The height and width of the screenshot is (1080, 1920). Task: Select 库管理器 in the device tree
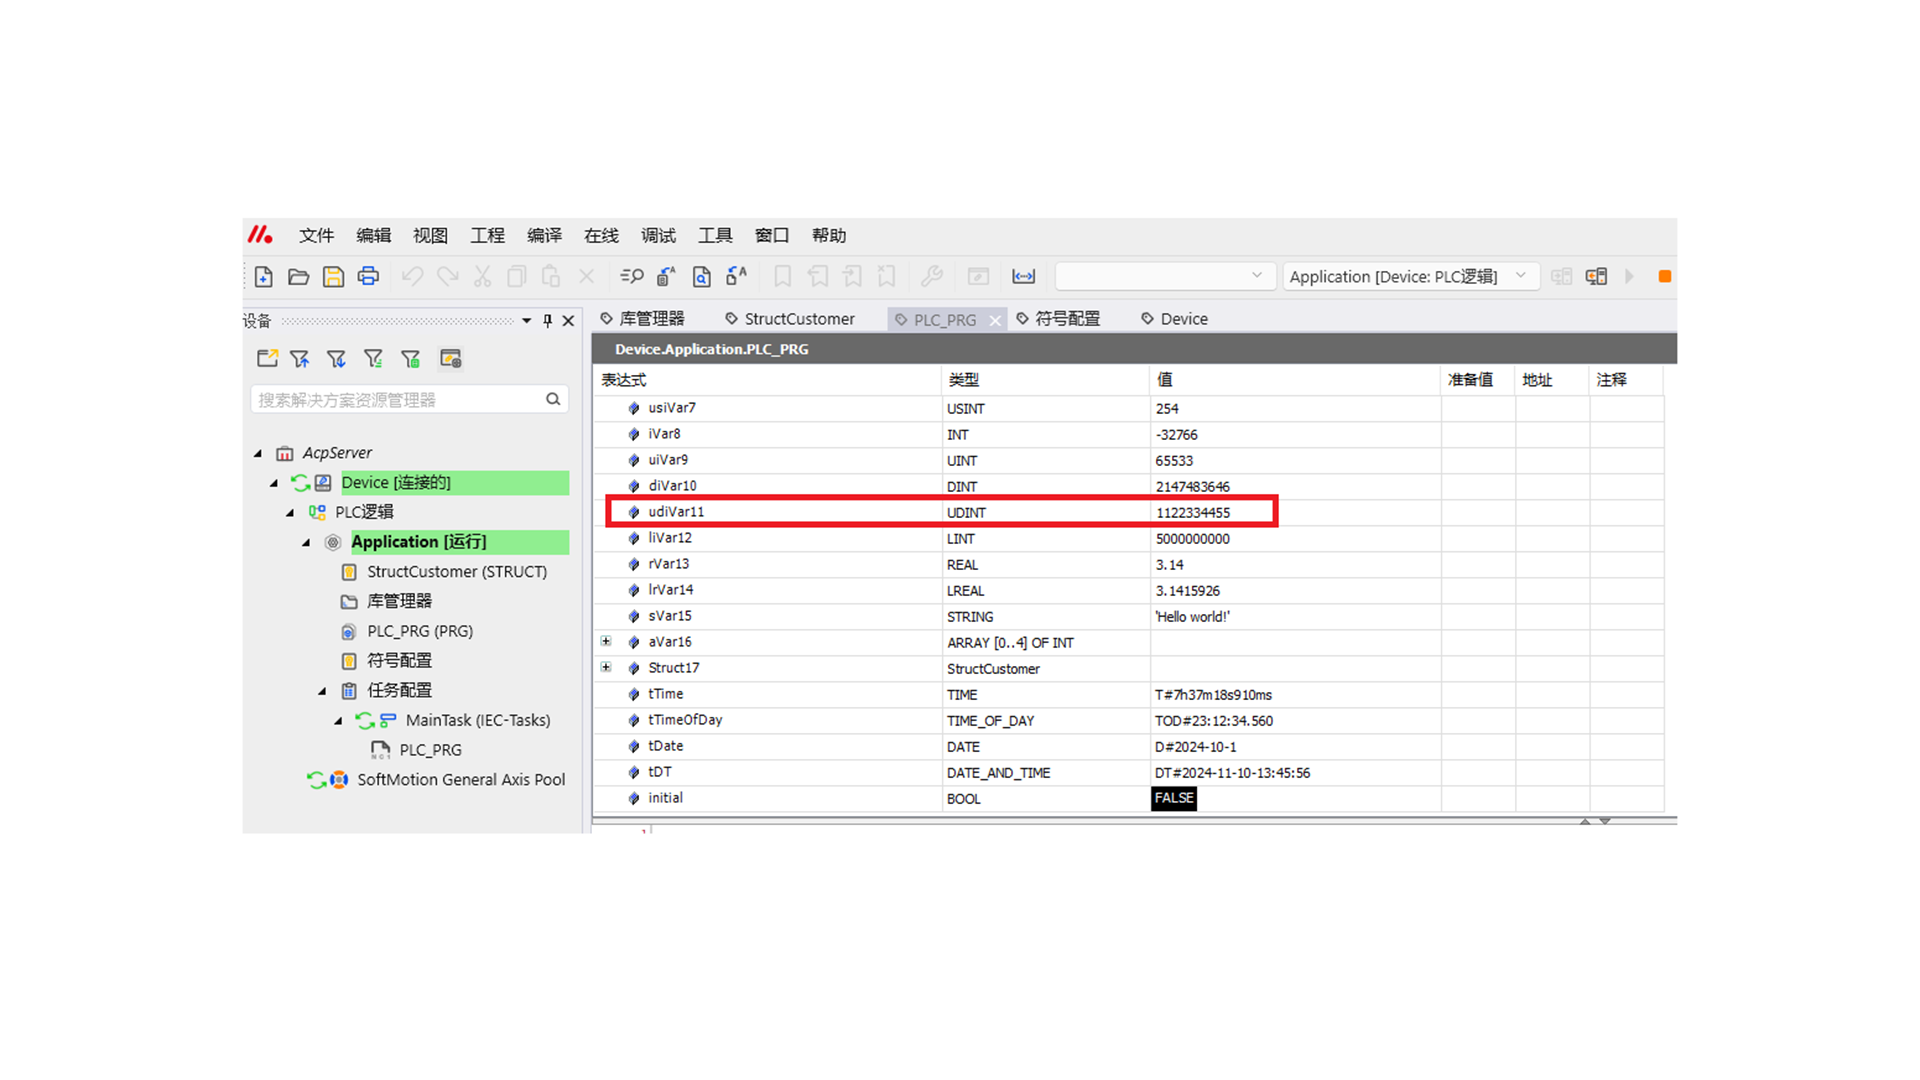[x=399, y=601]
